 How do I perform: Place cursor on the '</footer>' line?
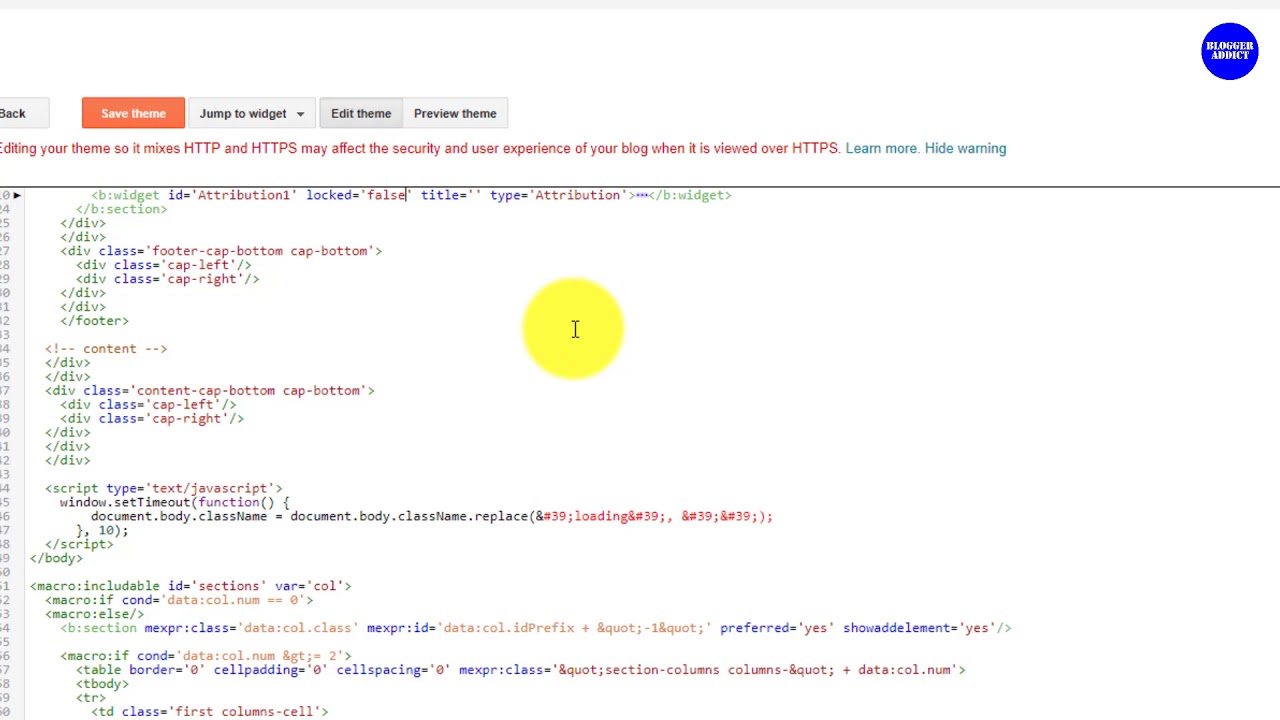tap(94, 321)
